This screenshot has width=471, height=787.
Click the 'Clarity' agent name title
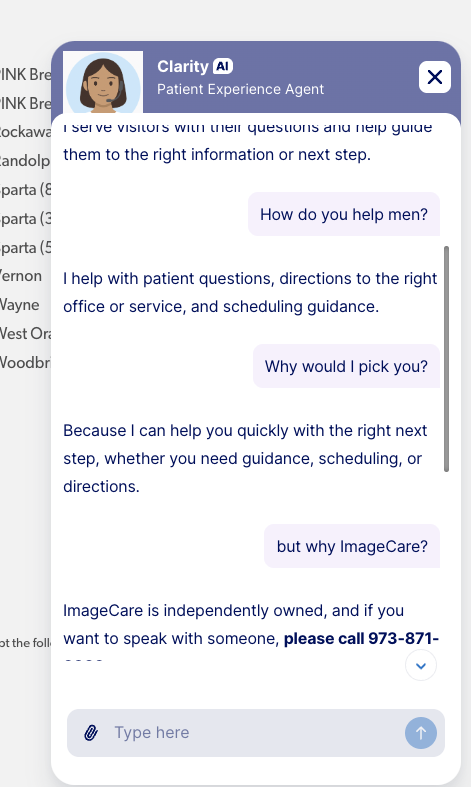(183, 66)
